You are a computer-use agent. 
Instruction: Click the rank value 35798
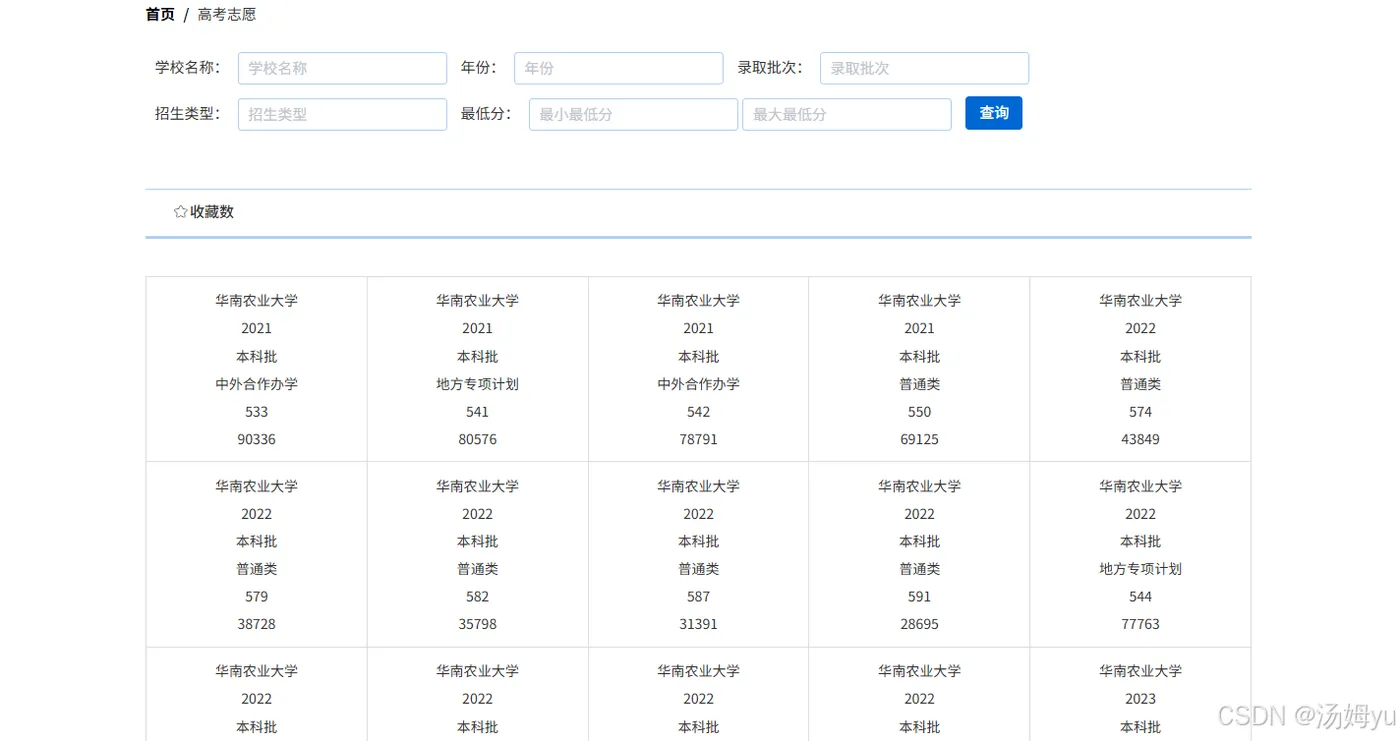click(x=477, y=624)
